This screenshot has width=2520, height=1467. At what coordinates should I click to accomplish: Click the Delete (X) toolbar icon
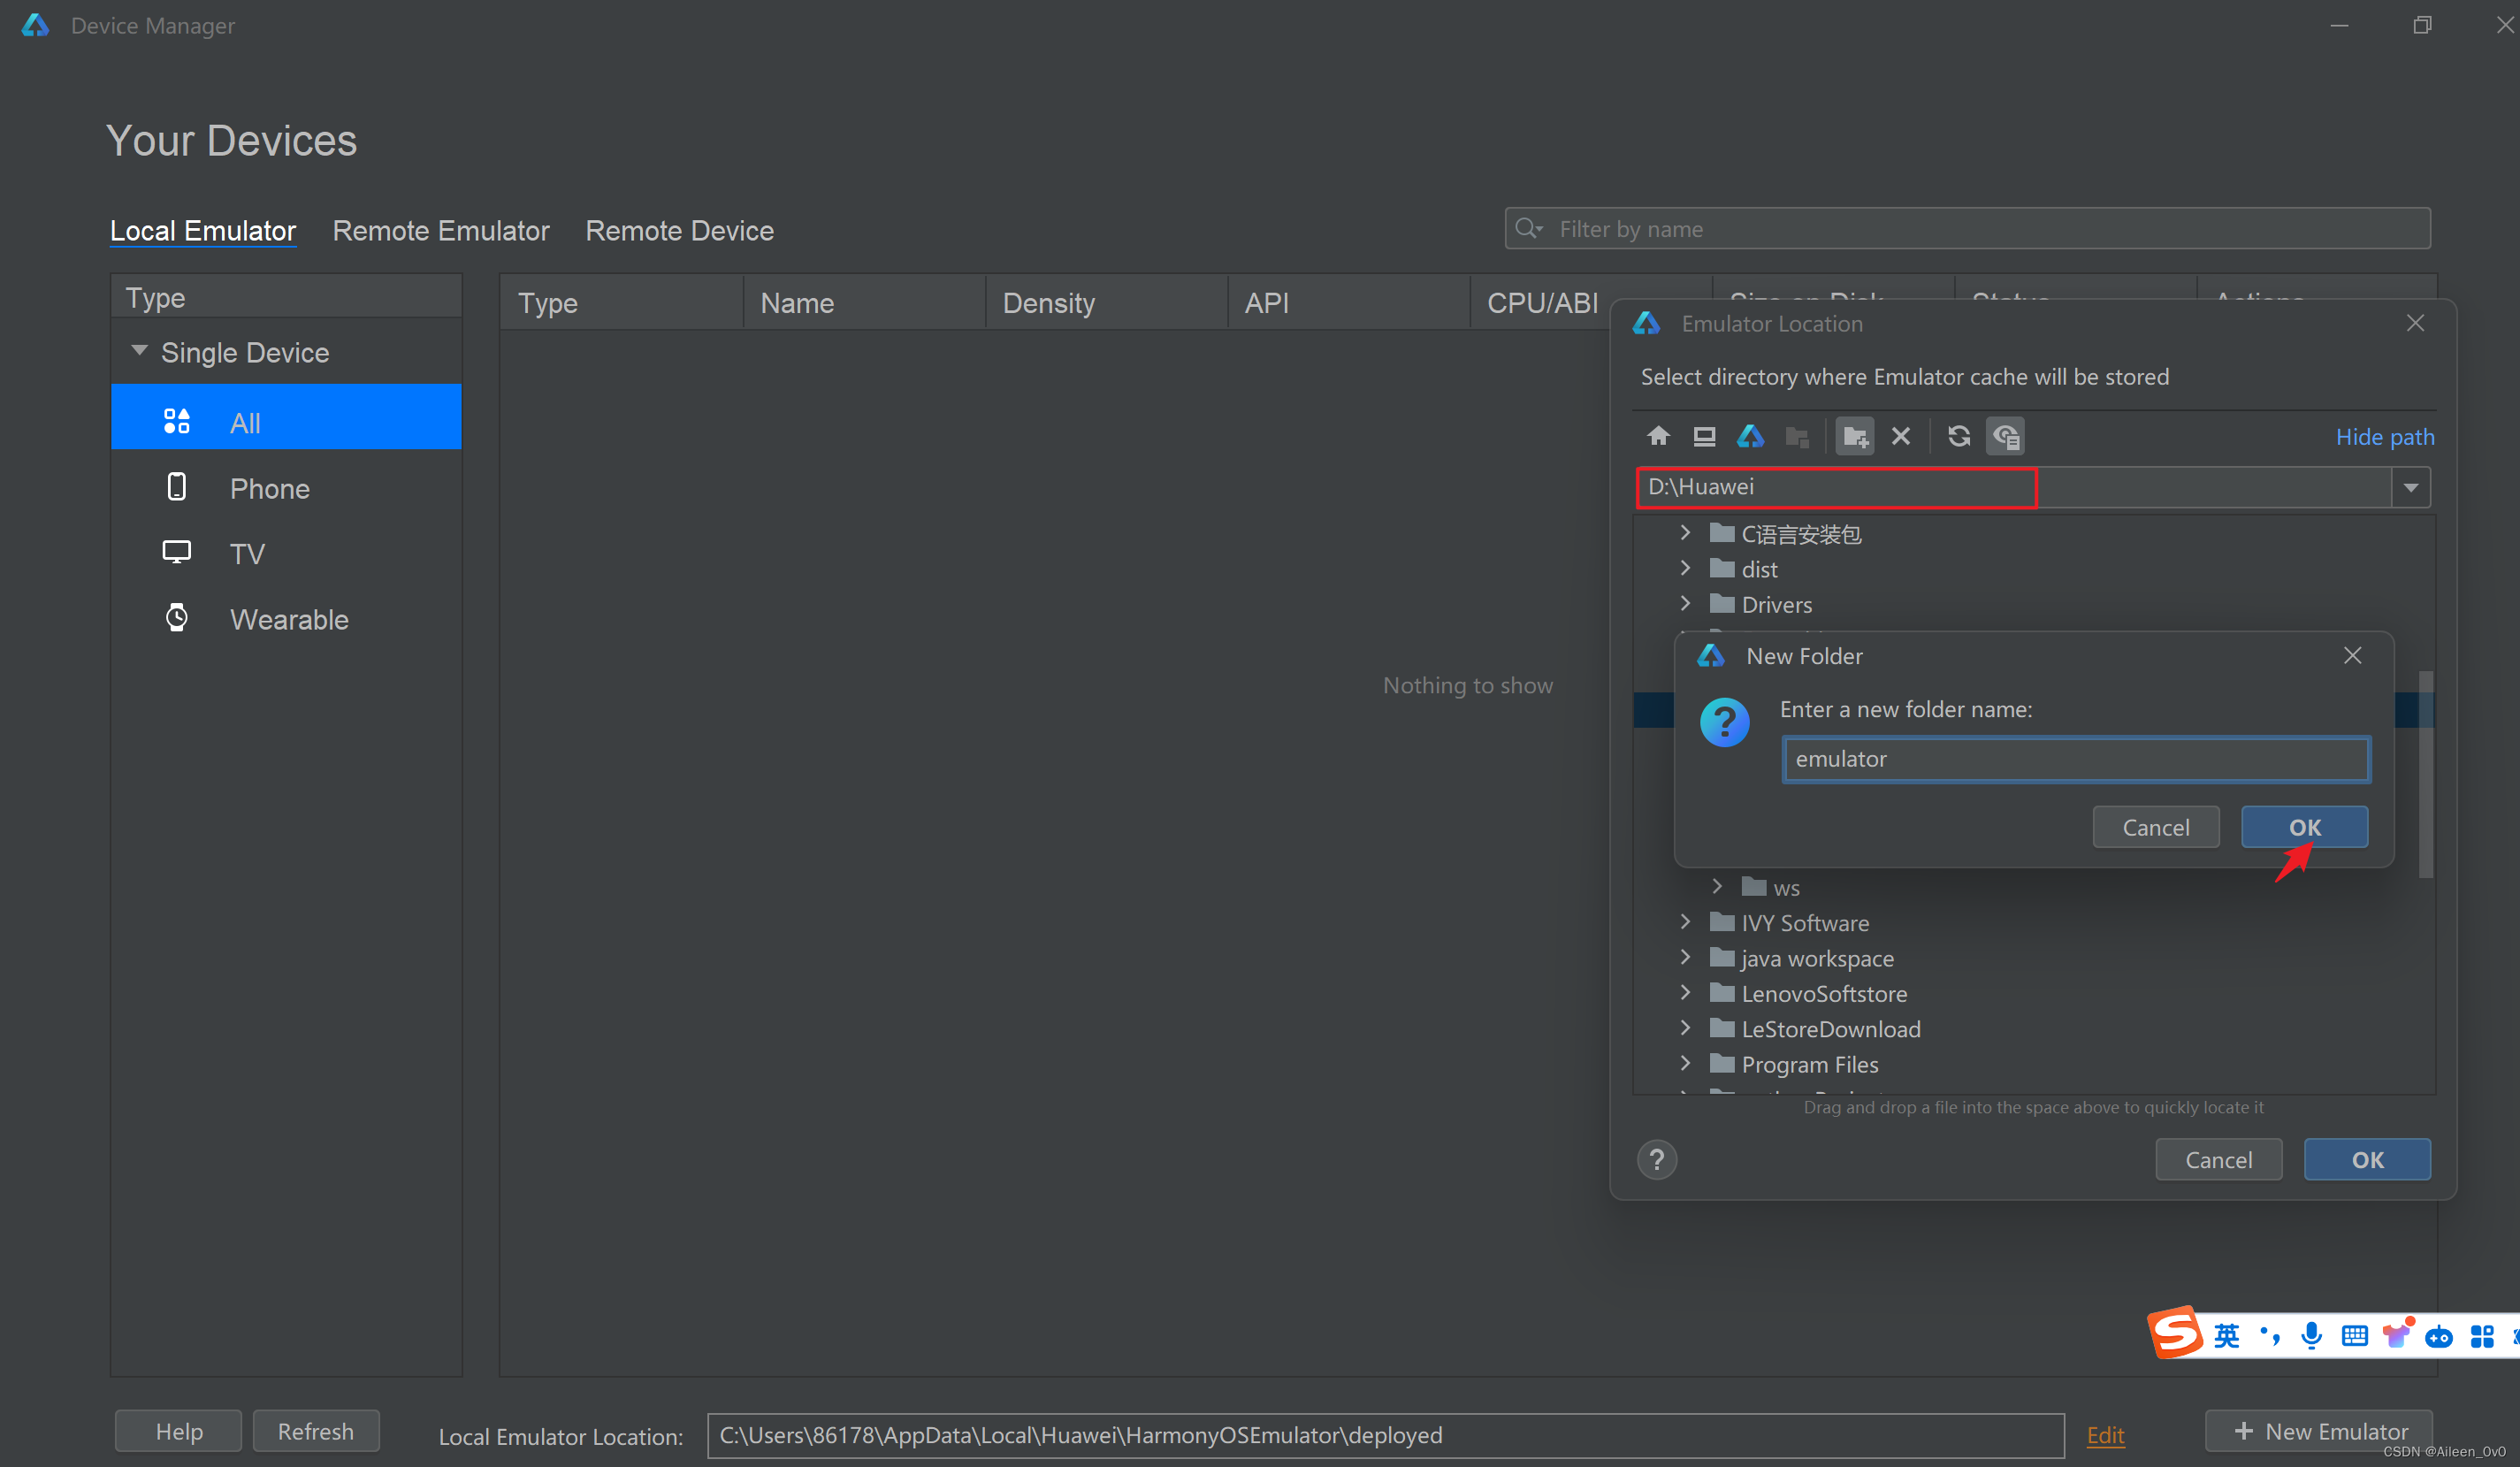[1900, 436]
